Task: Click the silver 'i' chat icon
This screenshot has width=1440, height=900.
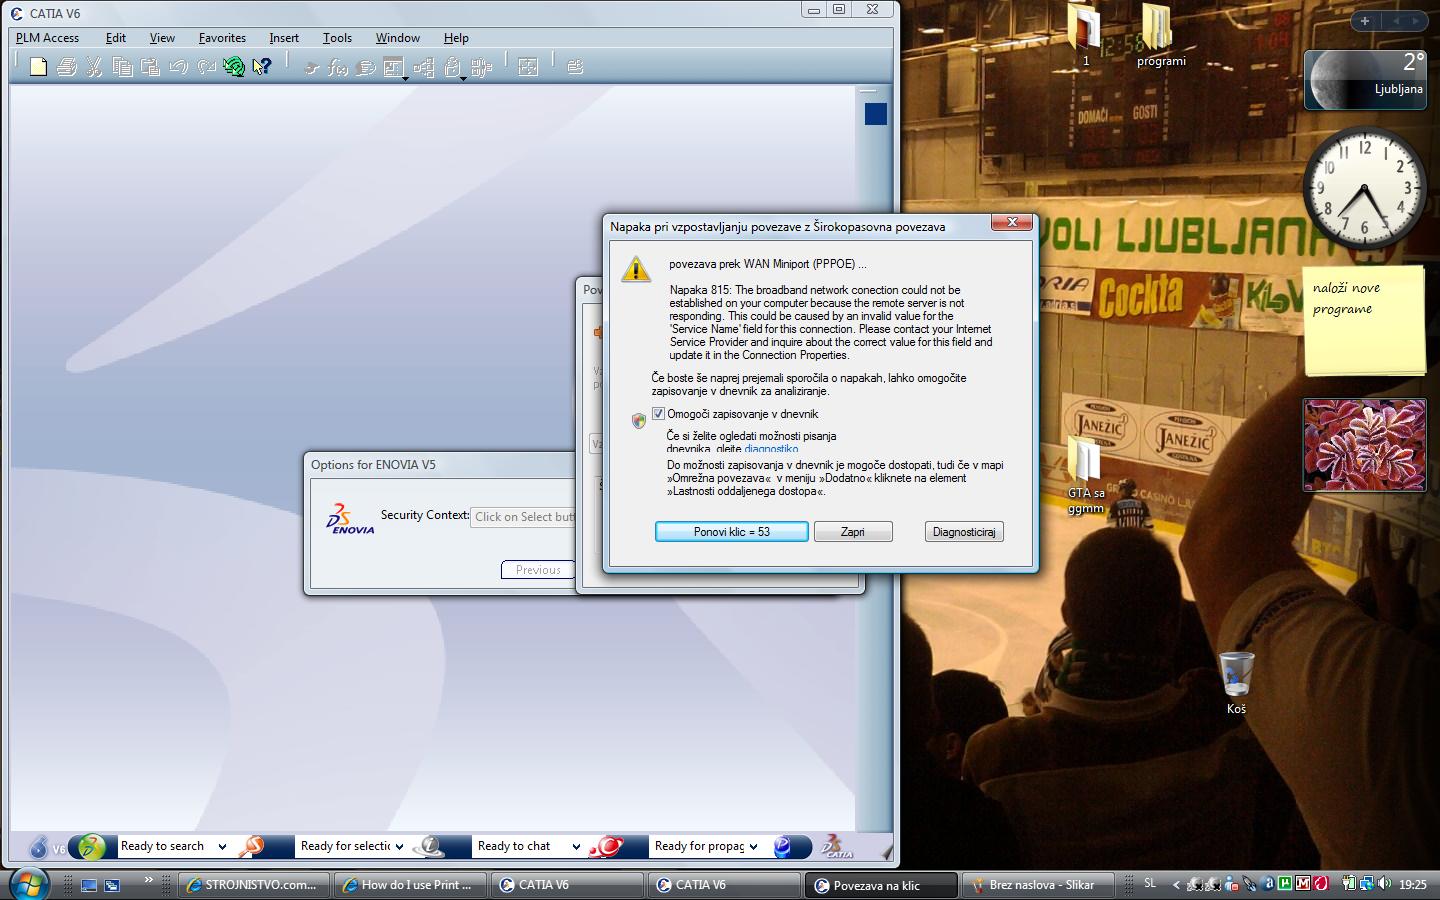Action: 430,846
